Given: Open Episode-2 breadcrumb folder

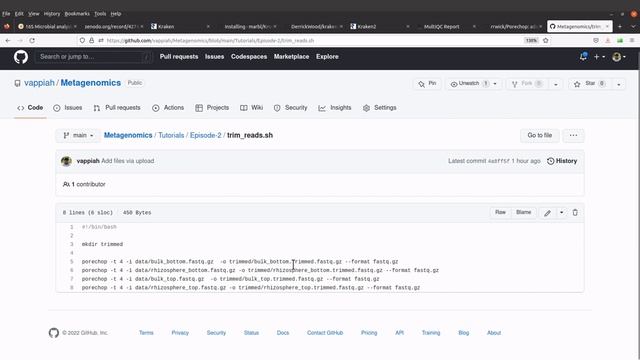Looking at the screenshot, I should [205, 136].
